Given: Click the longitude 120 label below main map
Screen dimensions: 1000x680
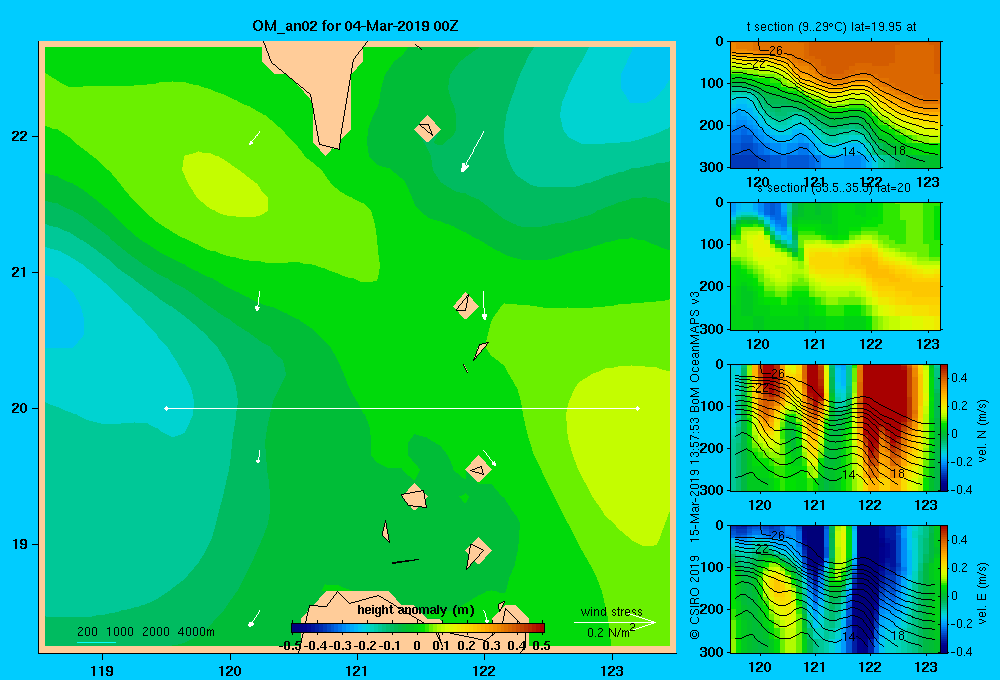Looking at the screenshot, I should [230, 670].
